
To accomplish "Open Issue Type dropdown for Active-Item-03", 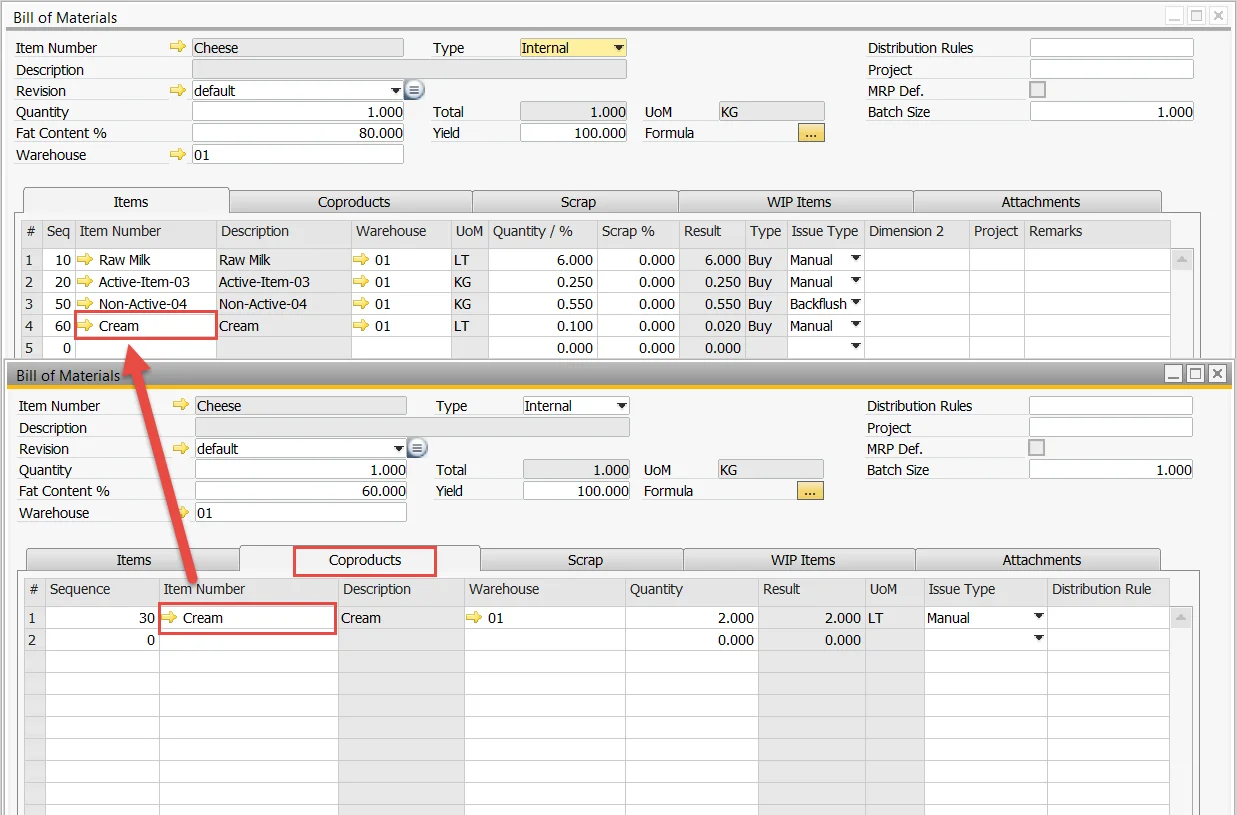I will 856,281.
